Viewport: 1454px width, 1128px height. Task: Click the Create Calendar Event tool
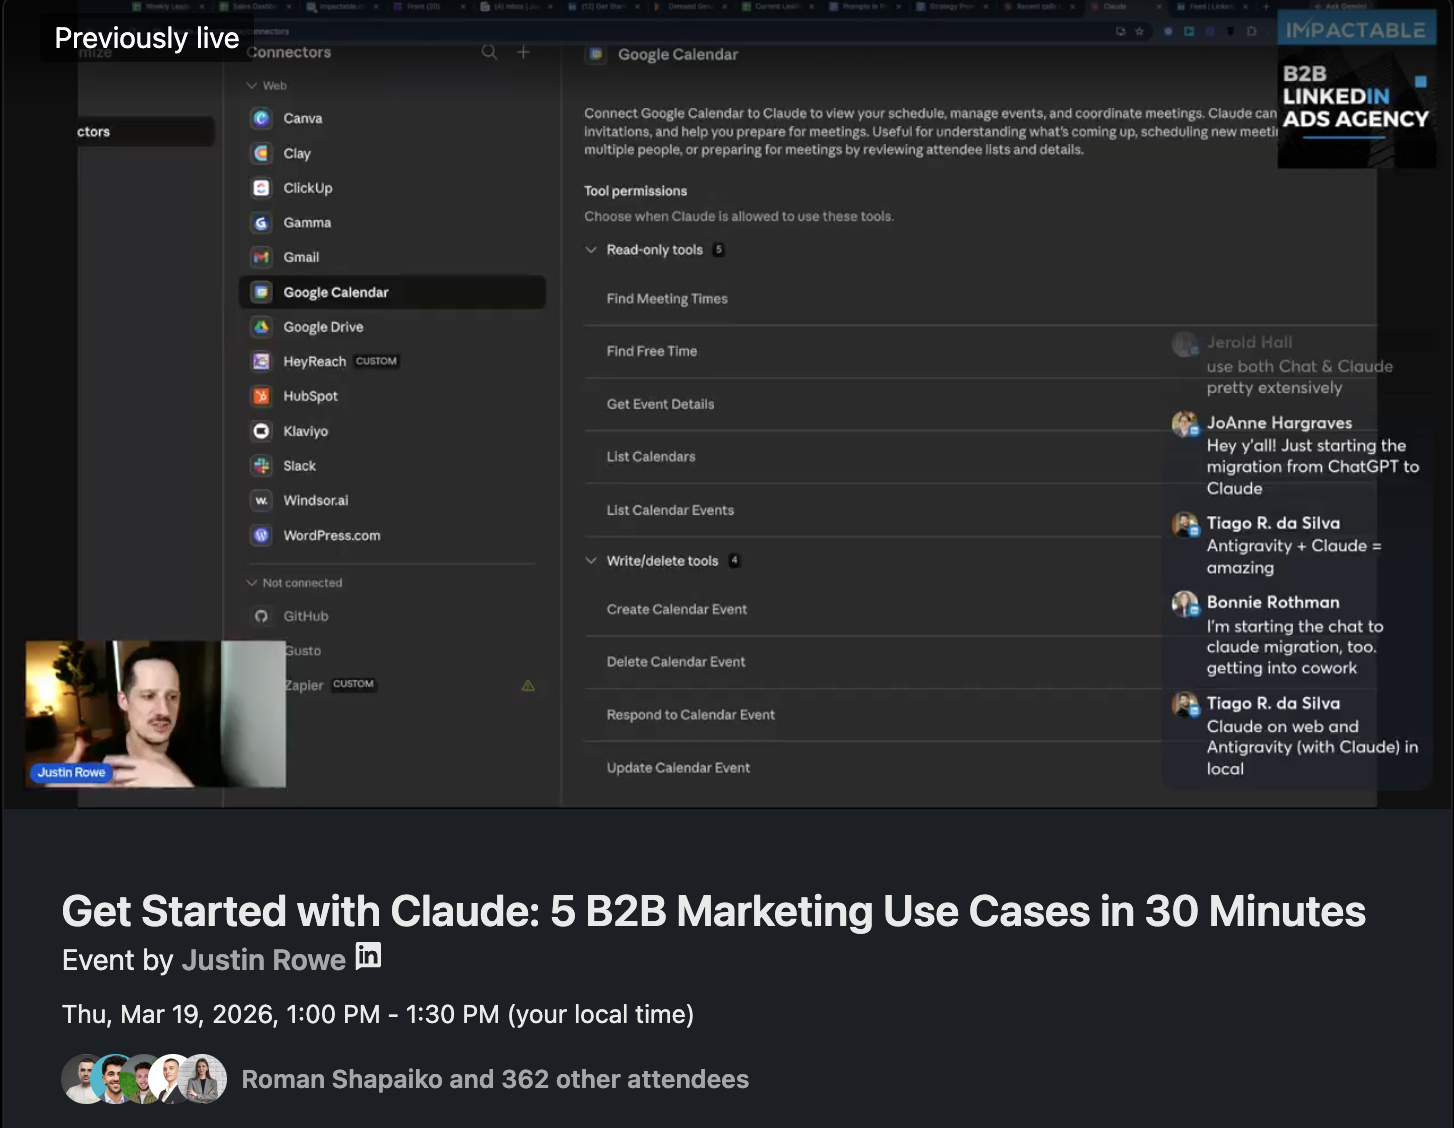[677, 609]
